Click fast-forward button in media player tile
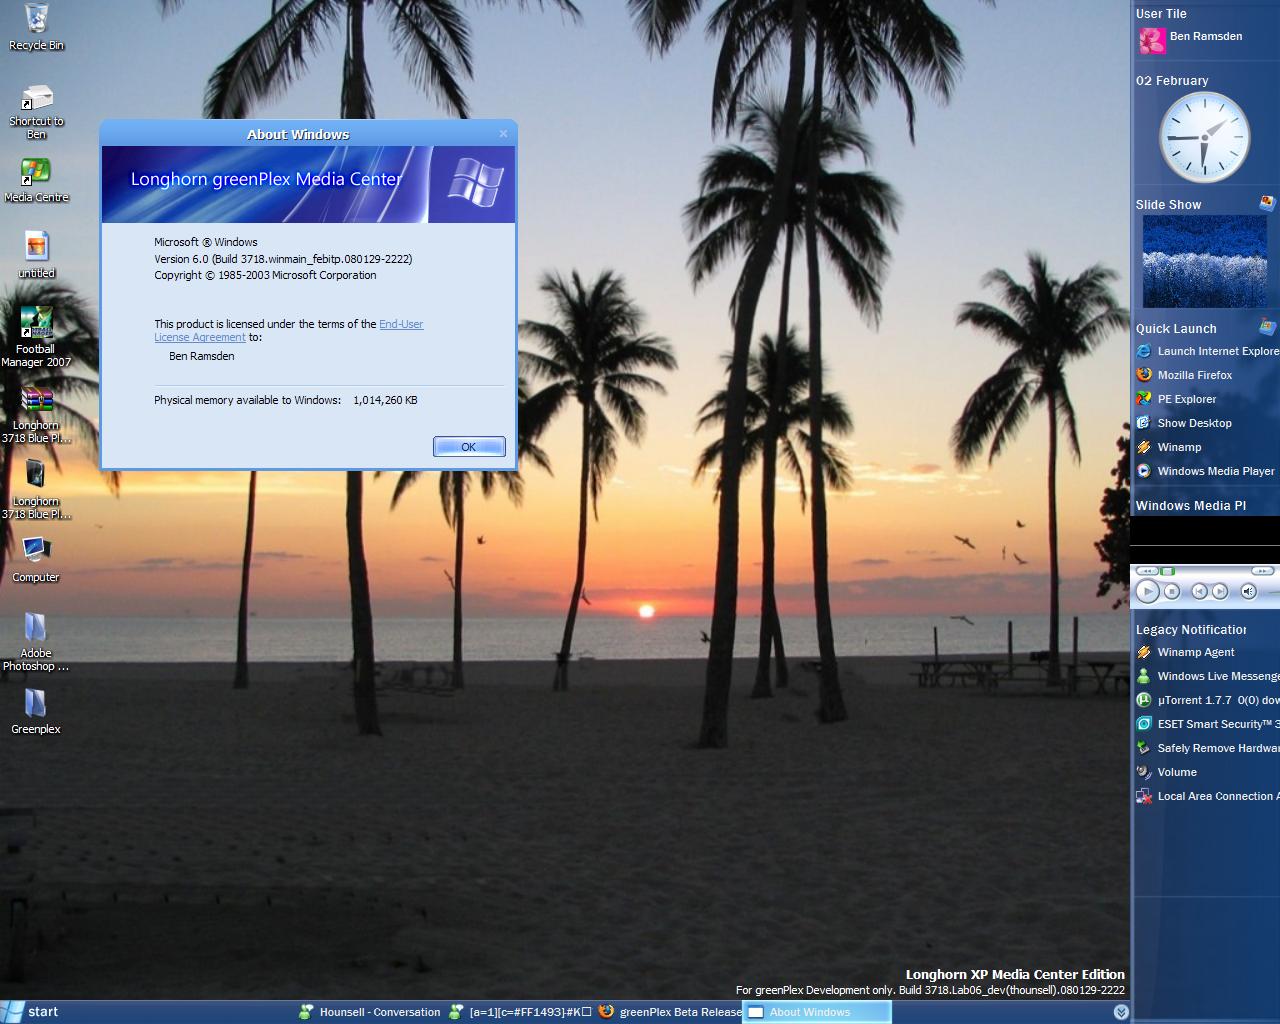 1262,571
